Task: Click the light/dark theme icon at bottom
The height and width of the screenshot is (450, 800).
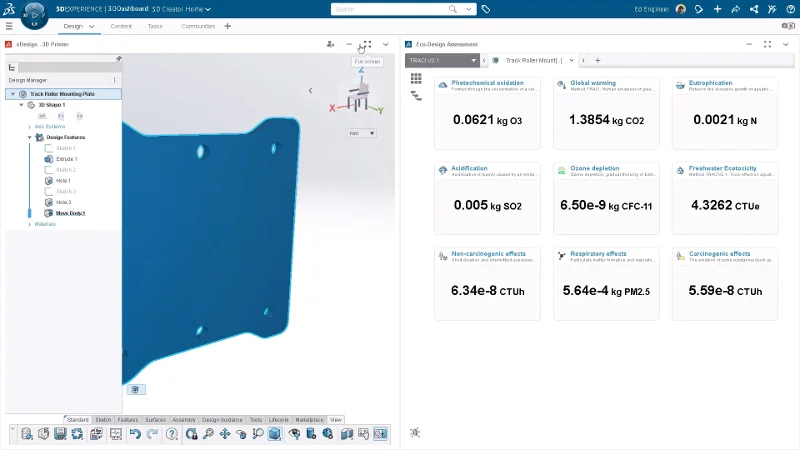Action: click(x=415, y=432)
